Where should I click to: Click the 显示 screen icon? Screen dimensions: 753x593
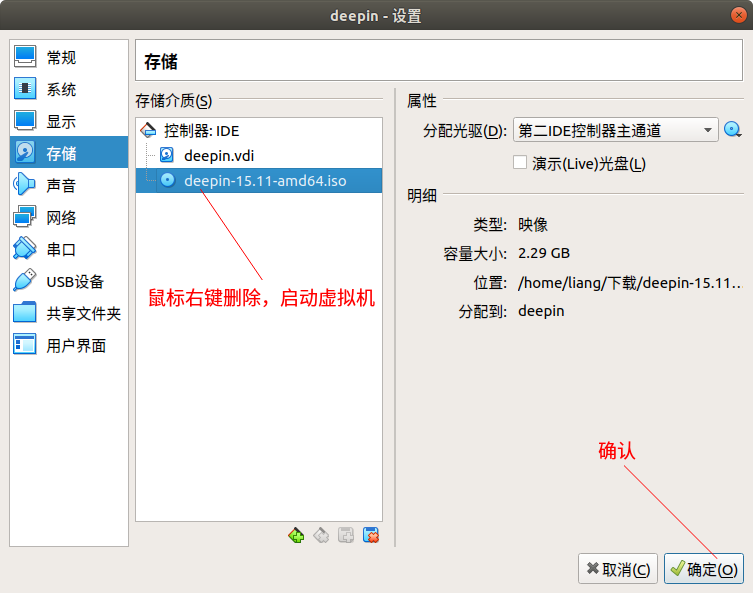[24, 121]
